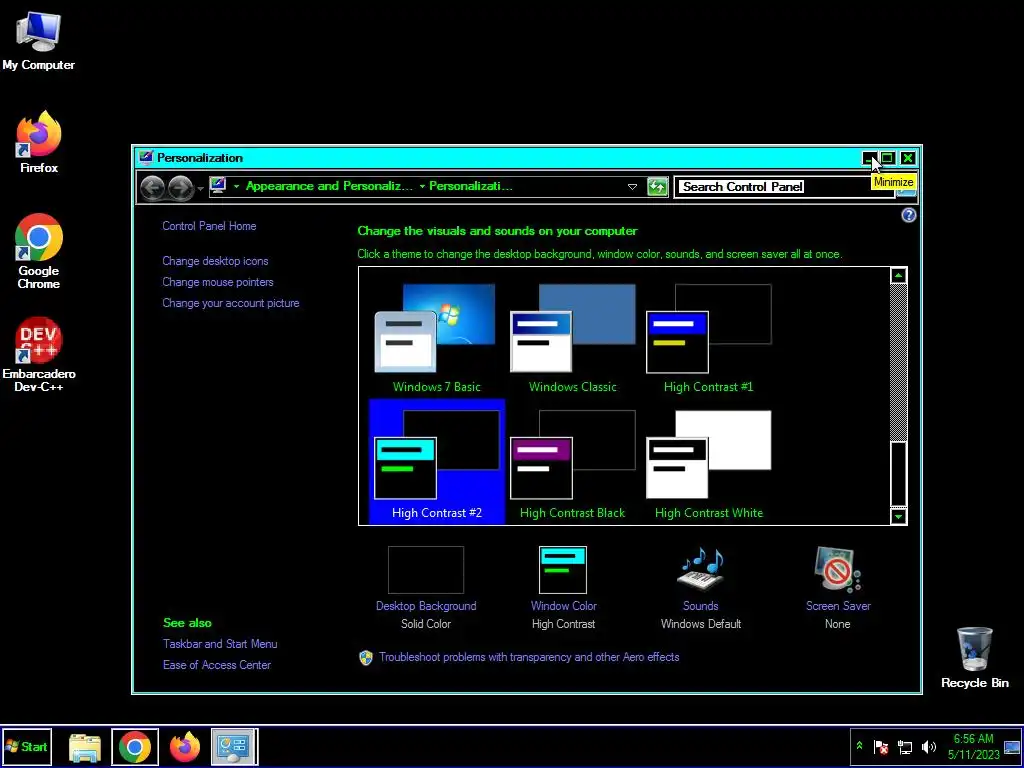Open Sounds settings
The width and height of the screenshot is (1024, 768).
pos(701,588)
